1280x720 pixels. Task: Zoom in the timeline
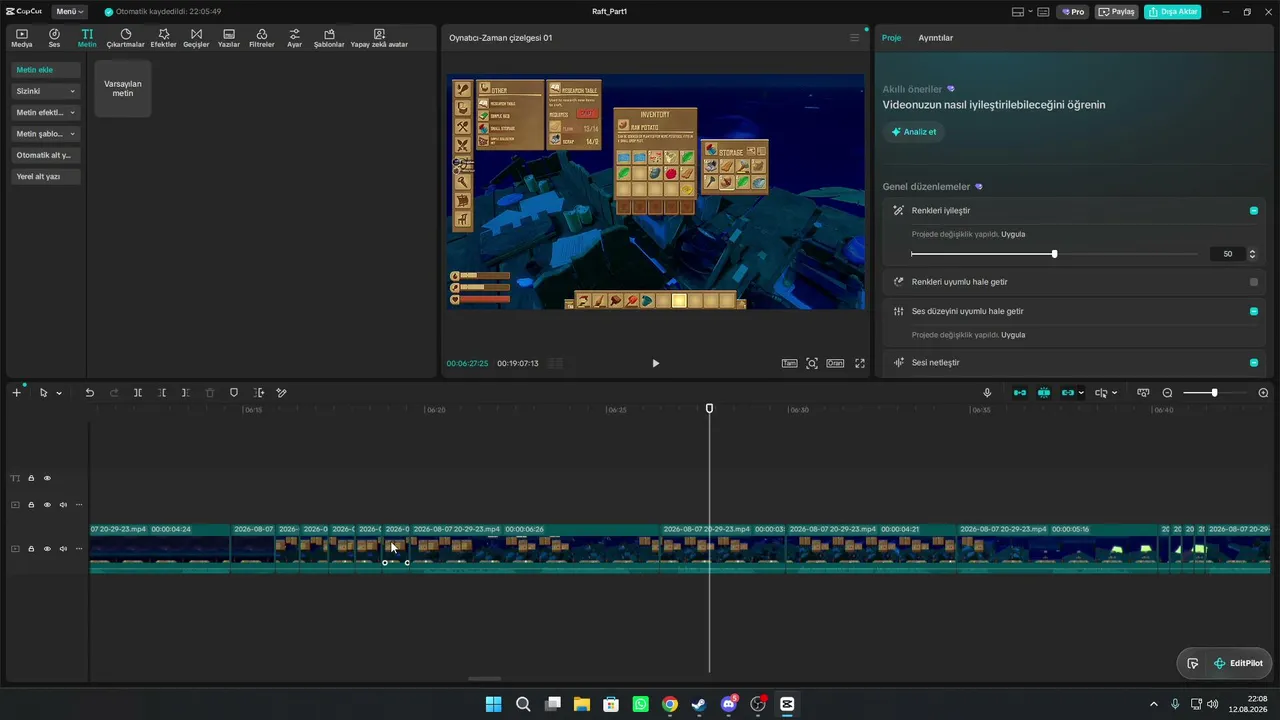[1263, 393]
